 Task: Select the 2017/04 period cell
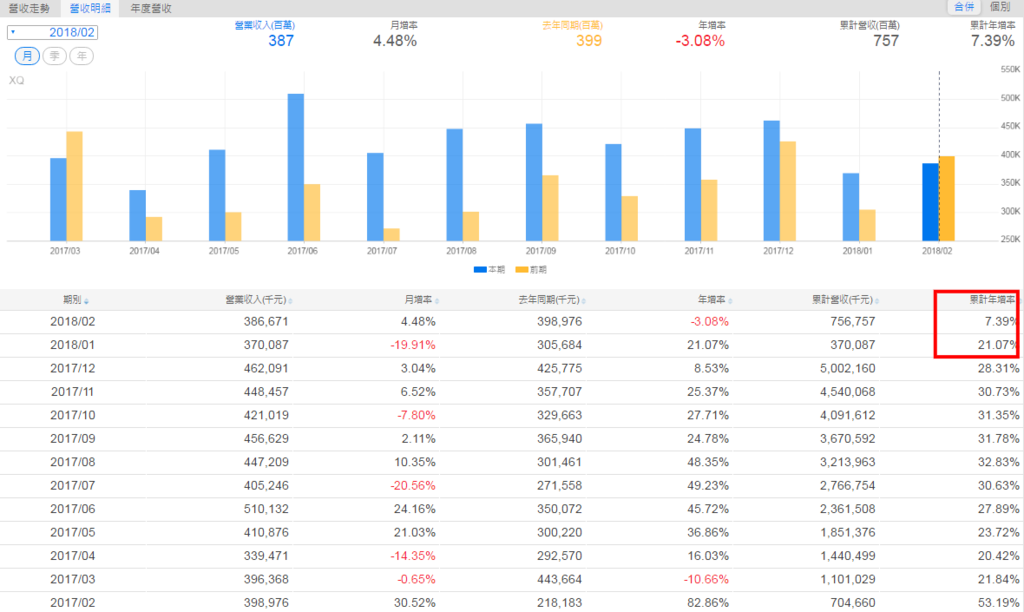click(x=72, y=556)
